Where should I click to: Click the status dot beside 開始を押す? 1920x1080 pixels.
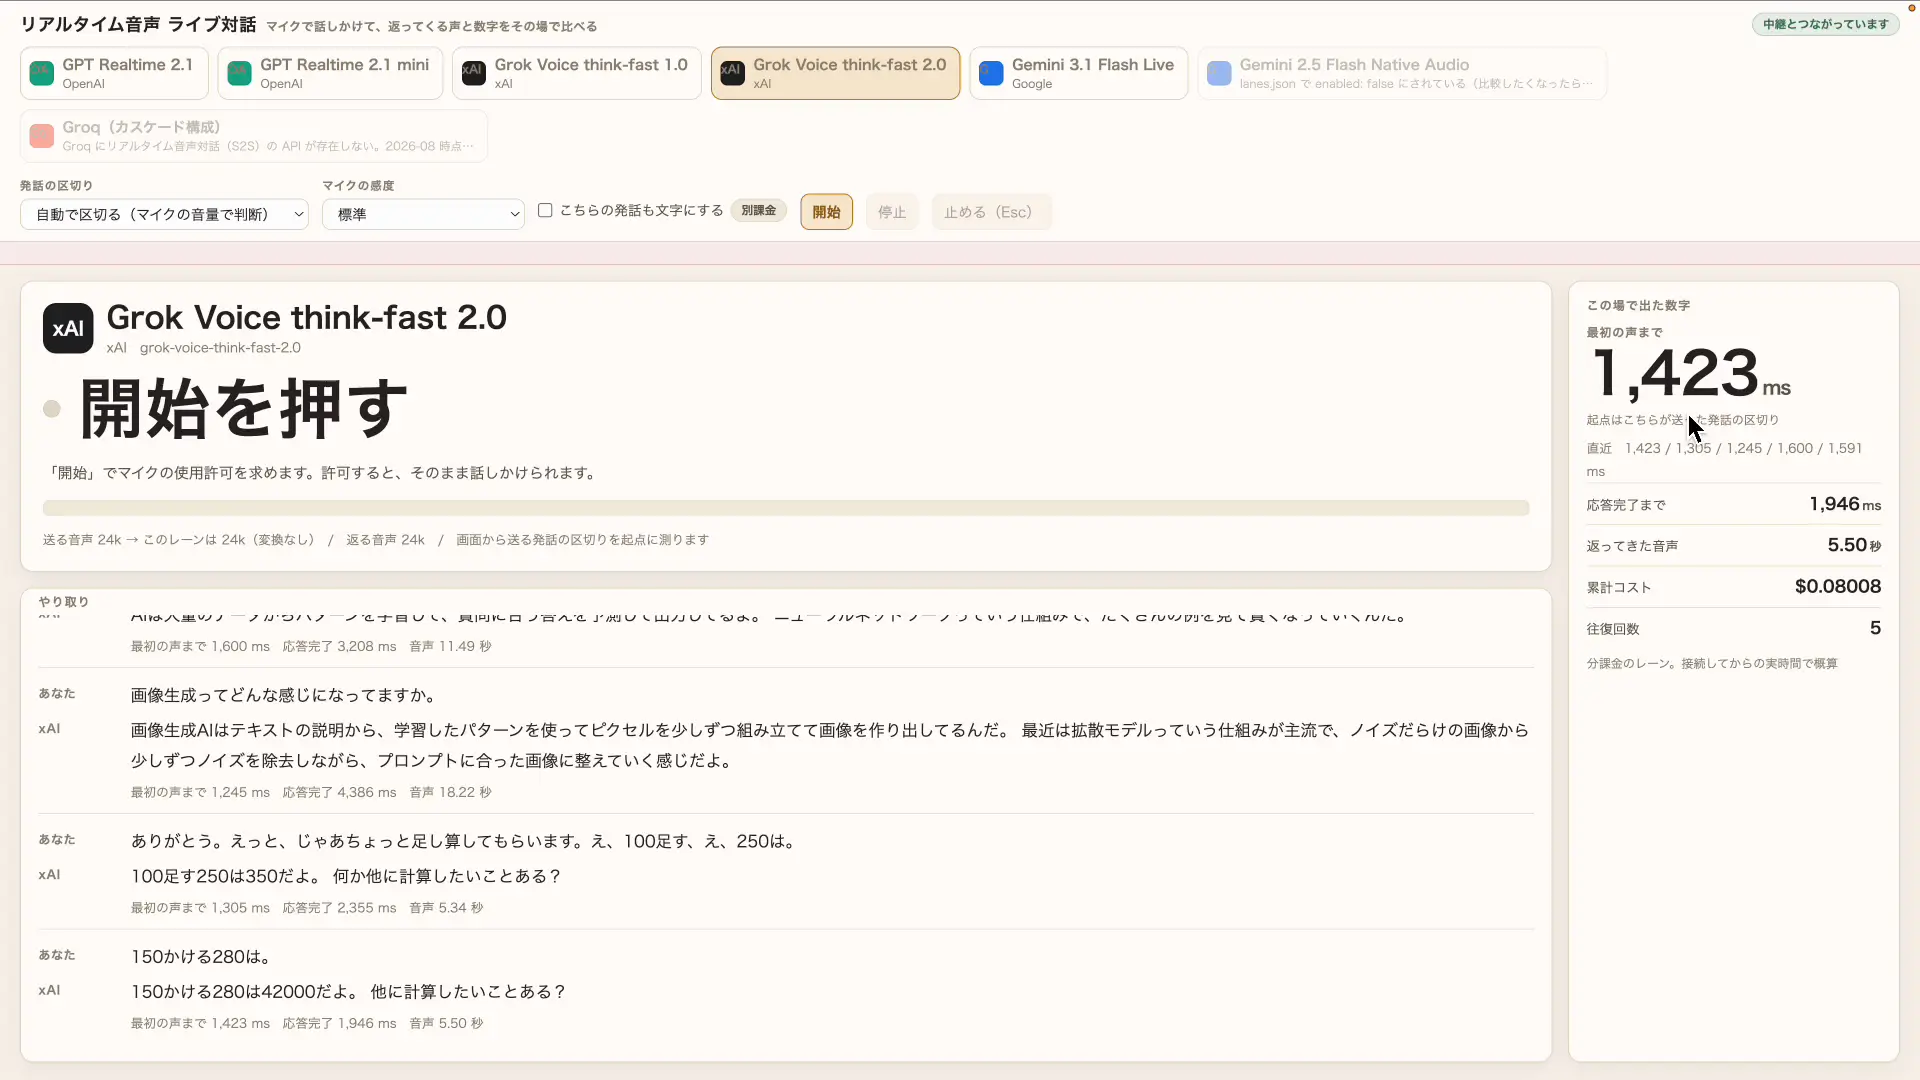tap(52, 409)
